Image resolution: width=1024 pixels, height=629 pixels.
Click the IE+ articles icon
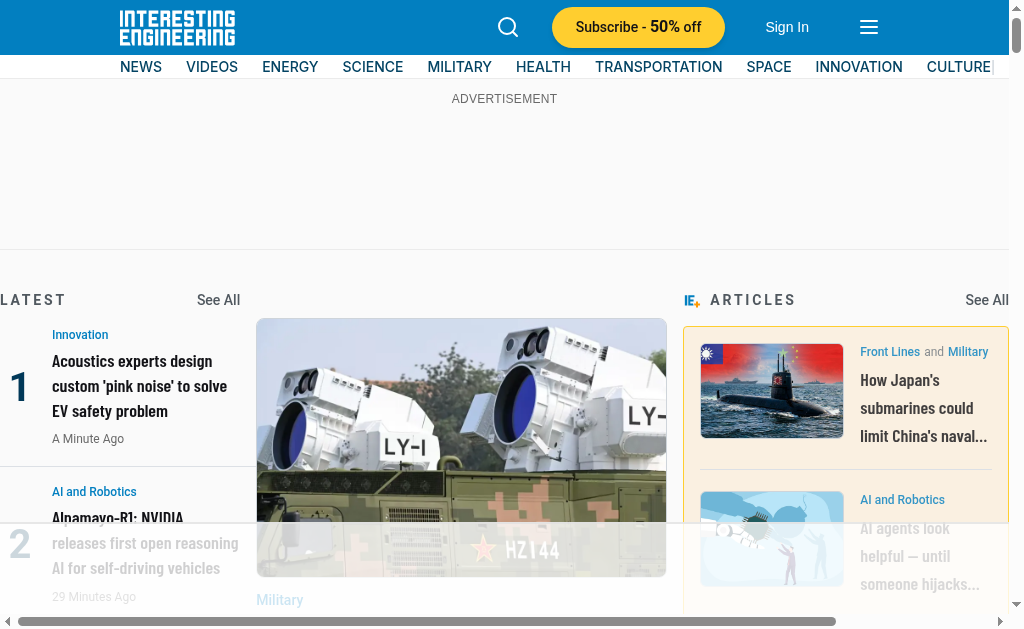(692, 300)
